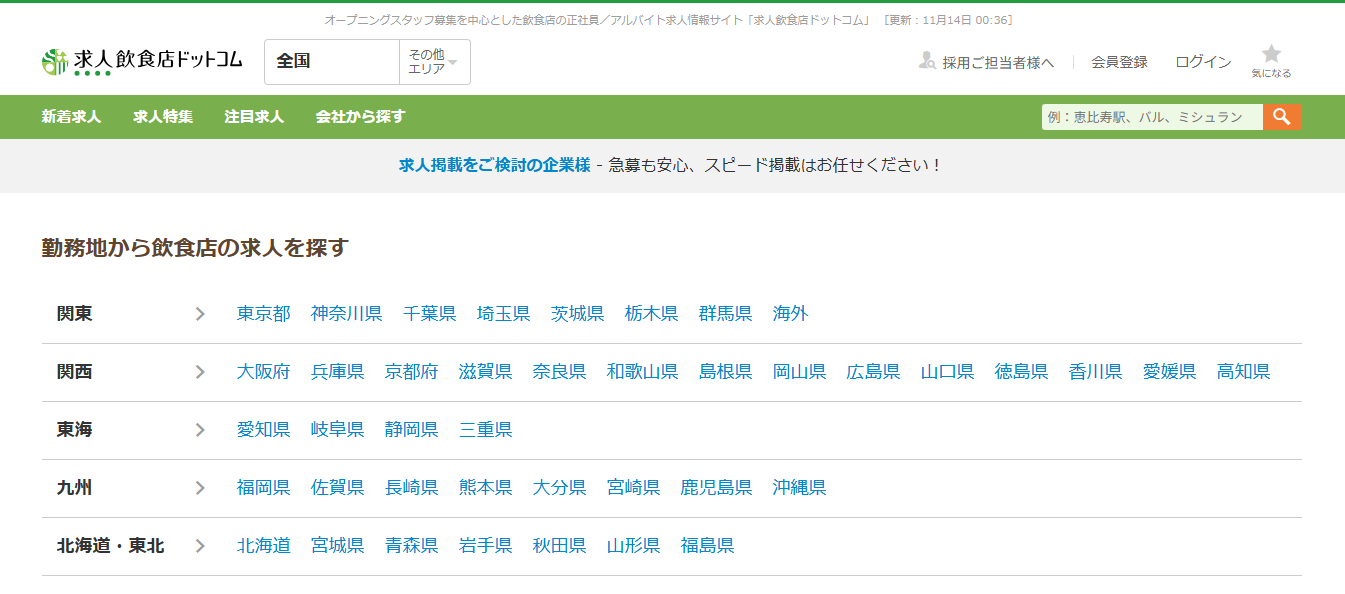Expand the 九州 region chevron arrow
Viewport: 1345px width, 594px height.
(200, 488)
